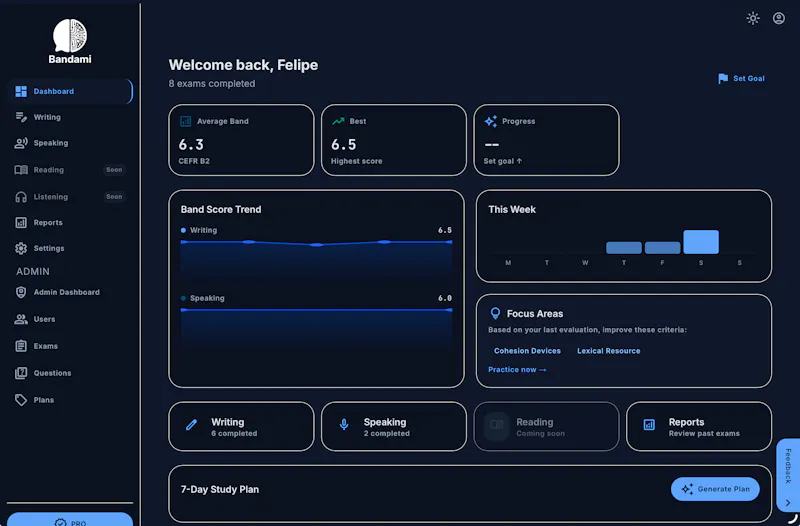Click the Set Goal link
The image size is (800, 526).
741,79
